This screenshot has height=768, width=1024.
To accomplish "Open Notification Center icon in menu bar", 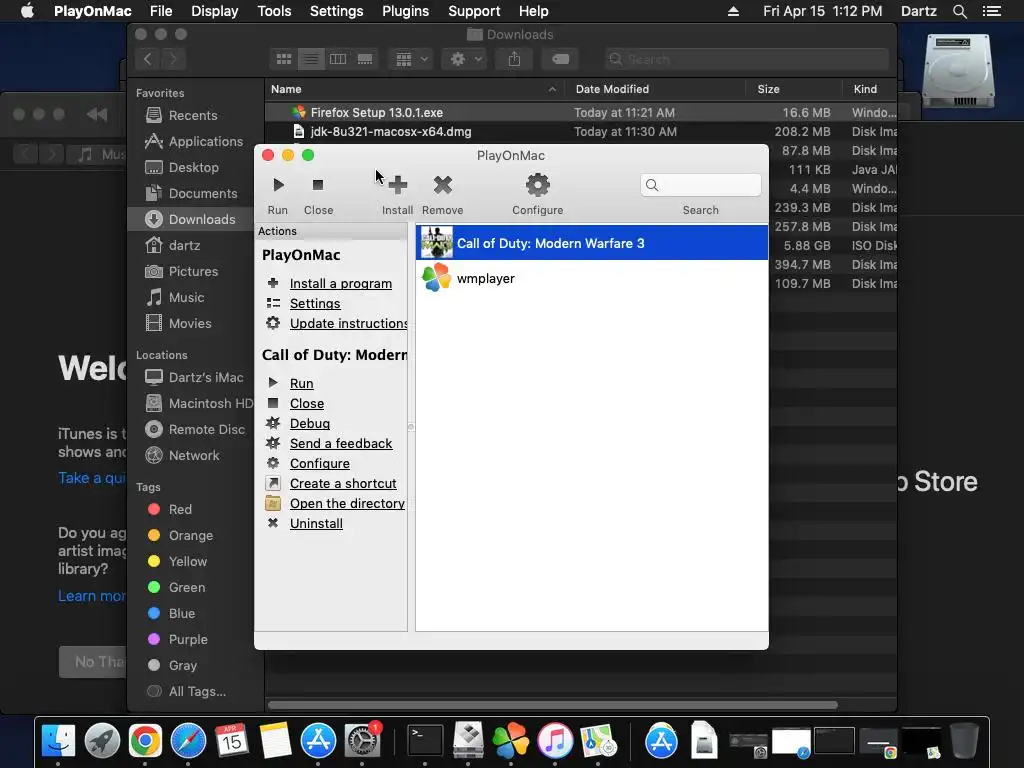I will click(x=992, y=11).
